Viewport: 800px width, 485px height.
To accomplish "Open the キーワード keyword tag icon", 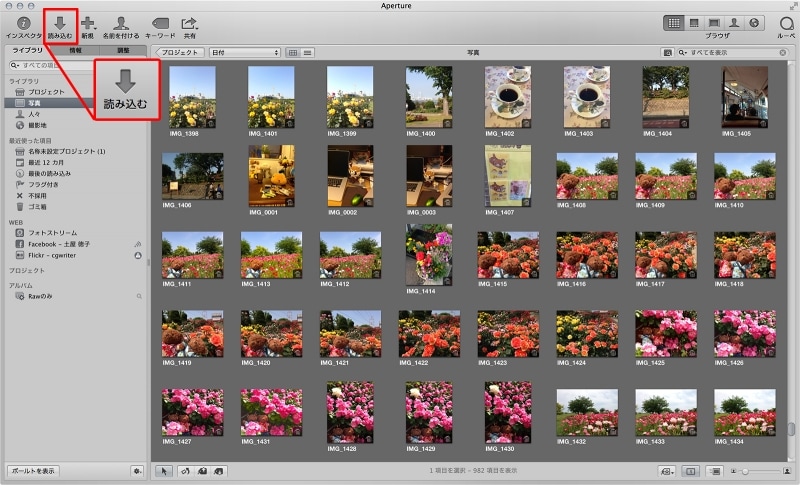I will (x=159, y=22).
